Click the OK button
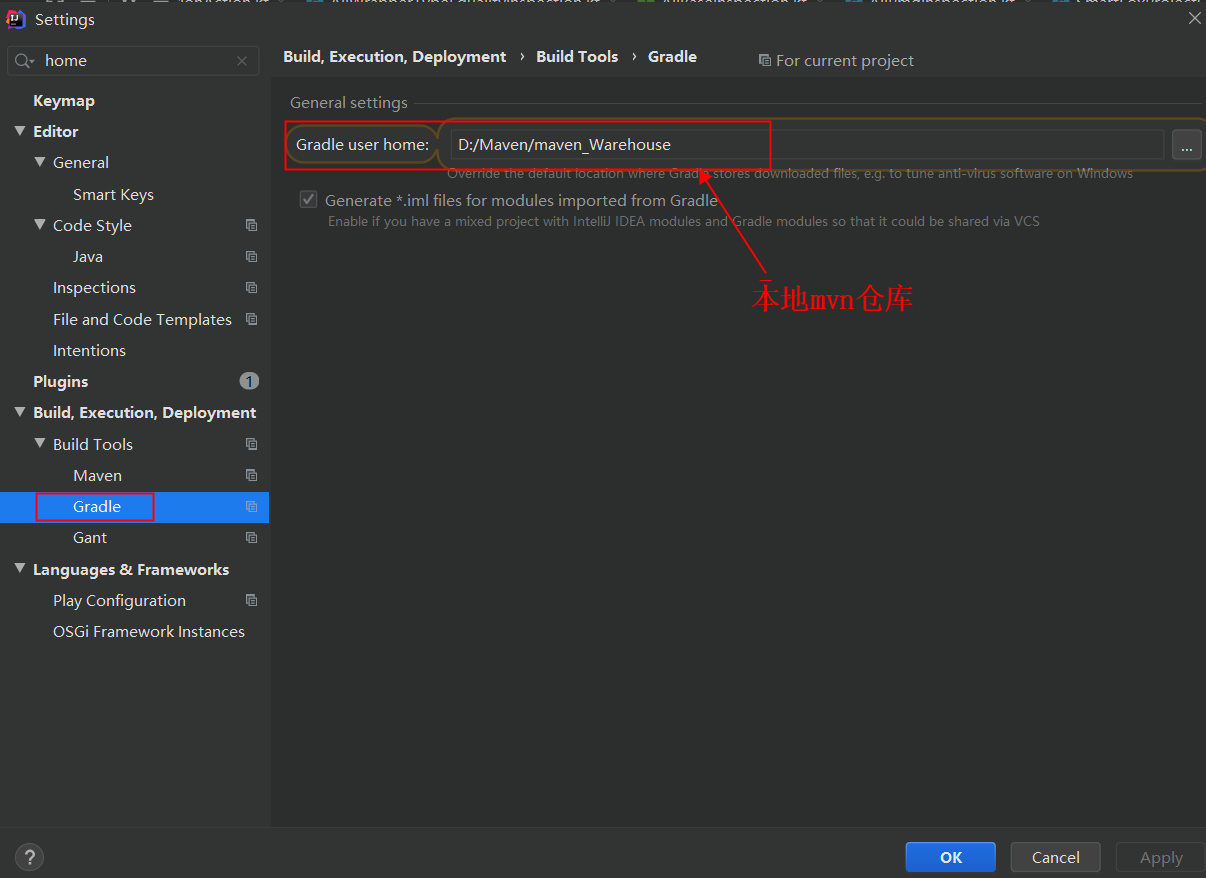1206x878 pixels. [x=951, y=857]
